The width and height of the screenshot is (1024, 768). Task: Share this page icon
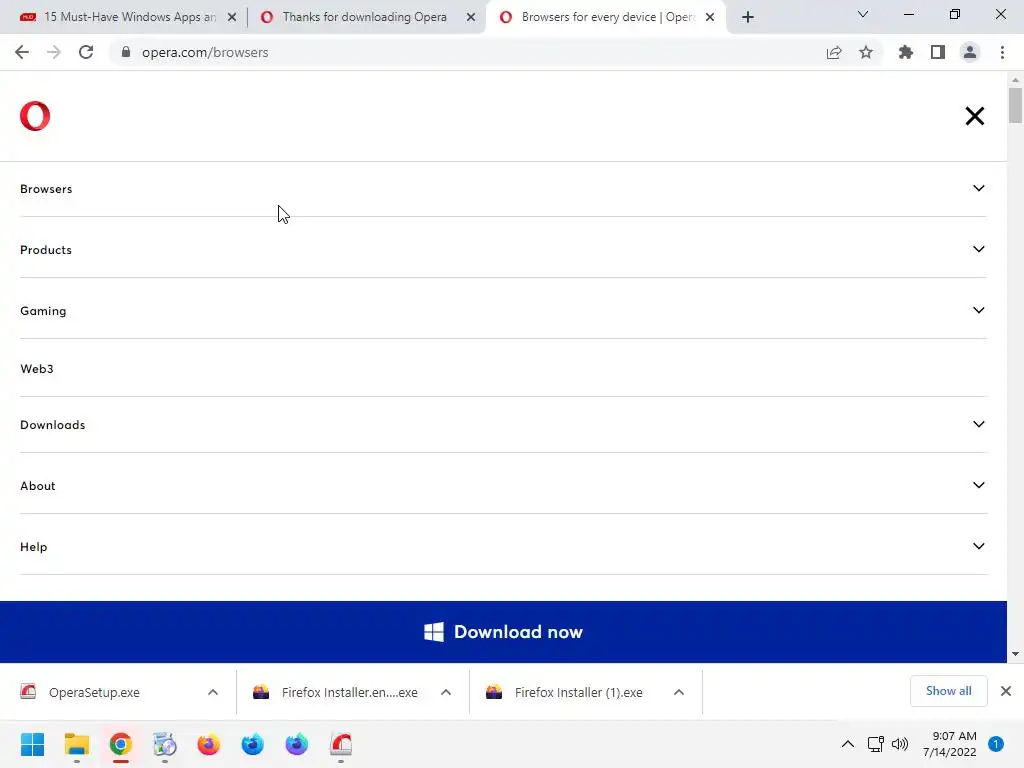pos(834,52)
